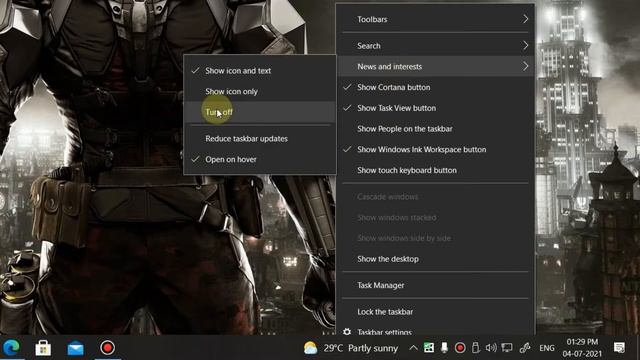The image size is (640, 360).
Task: Open Task Manager from context menu
Action: pyautogui.click(x=435, y=285)
